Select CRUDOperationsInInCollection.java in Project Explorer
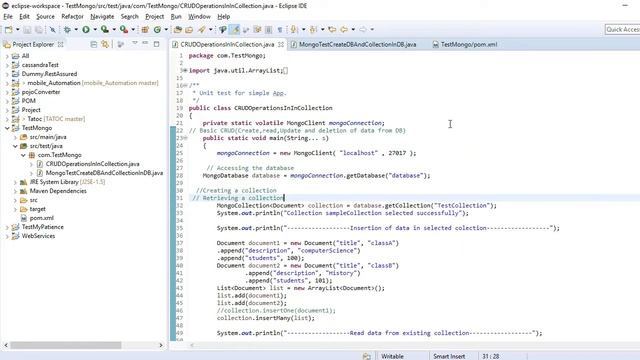 coord(92,164)
